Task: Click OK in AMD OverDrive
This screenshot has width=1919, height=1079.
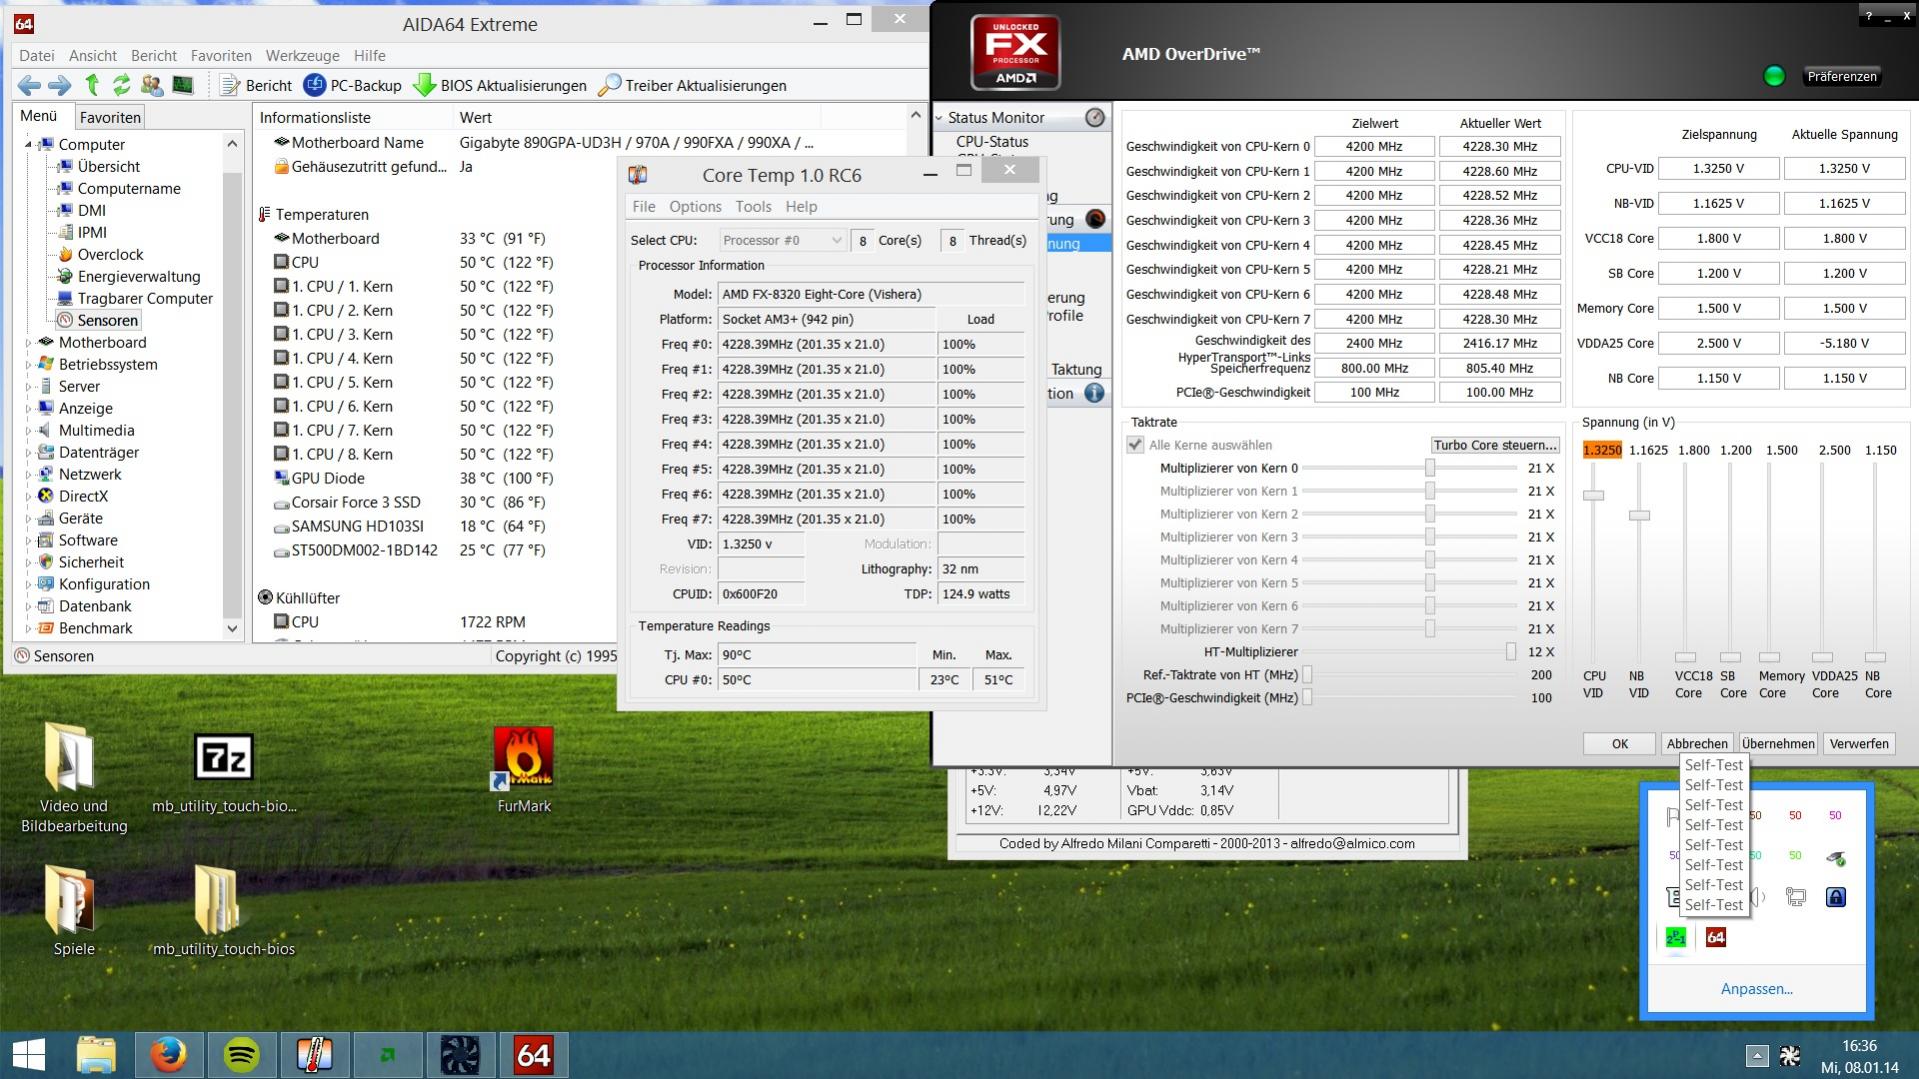Action: (1620, 744)
